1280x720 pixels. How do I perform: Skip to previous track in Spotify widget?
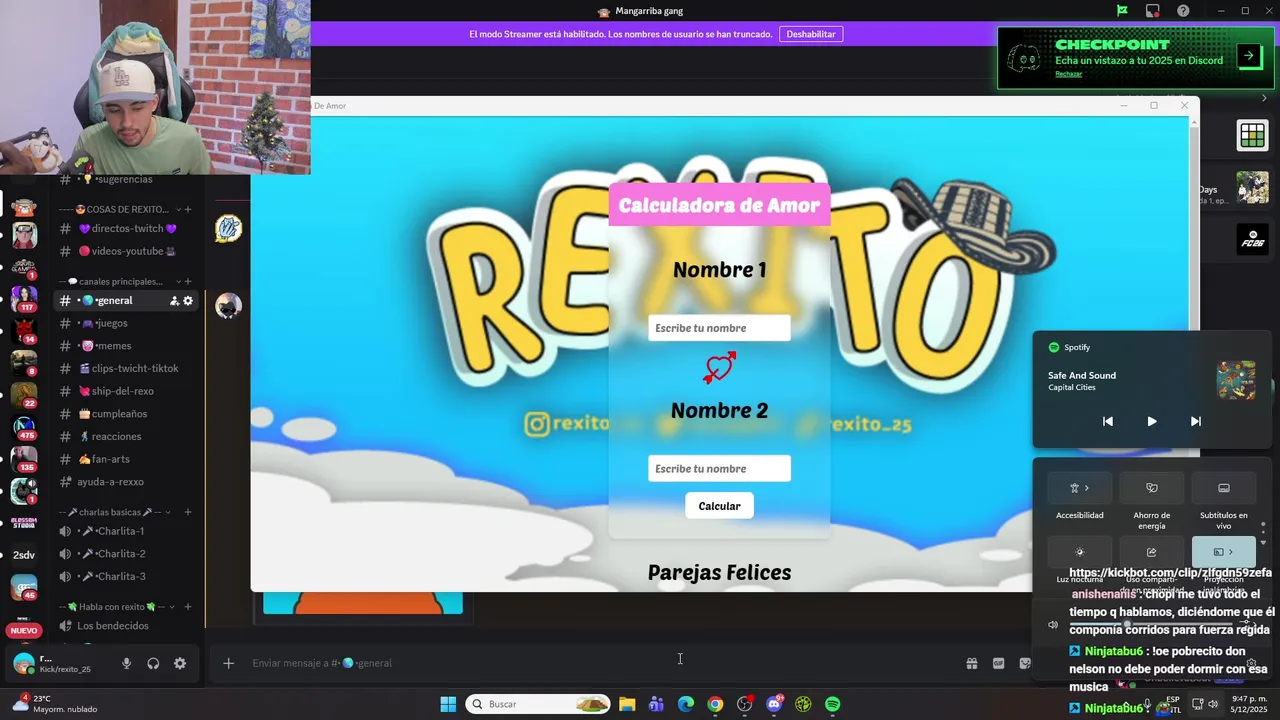click(1107, 421)
